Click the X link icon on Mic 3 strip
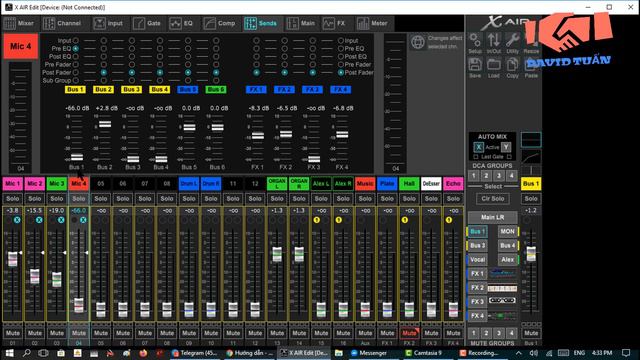 pyautogui.click(x=61, y=220)
